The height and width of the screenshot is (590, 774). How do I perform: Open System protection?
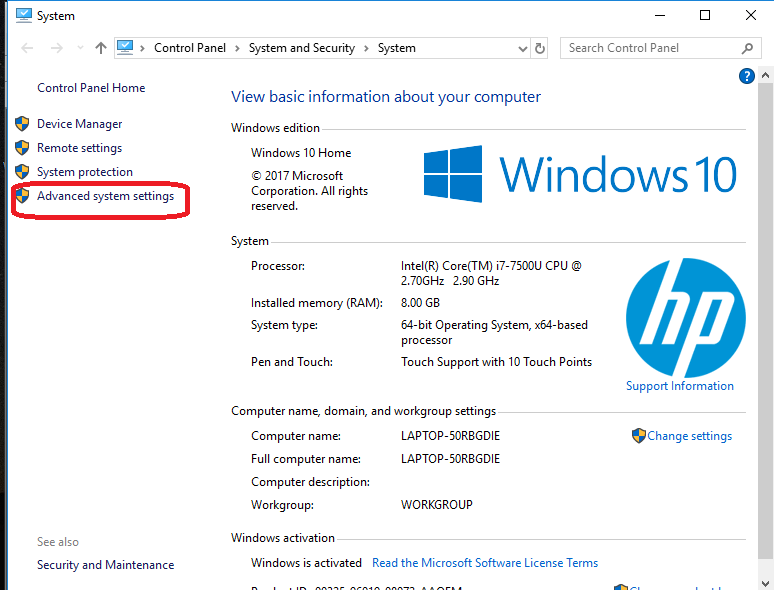(85, 172)
